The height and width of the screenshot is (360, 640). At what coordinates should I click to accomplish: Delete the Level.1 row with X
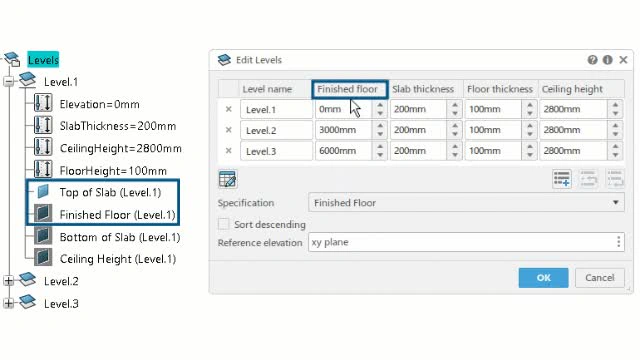click(x=229, y=109)
